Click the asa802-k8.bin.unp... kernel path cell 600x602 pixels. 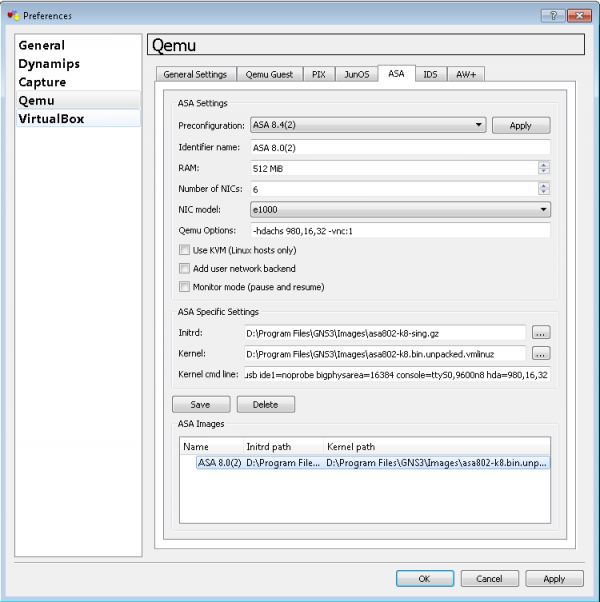436,463
